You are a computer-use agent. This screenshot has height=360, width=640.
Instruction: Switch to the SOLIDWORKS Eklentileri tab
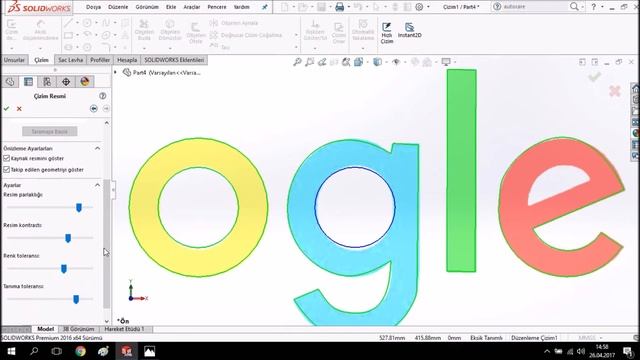(174, 60)
